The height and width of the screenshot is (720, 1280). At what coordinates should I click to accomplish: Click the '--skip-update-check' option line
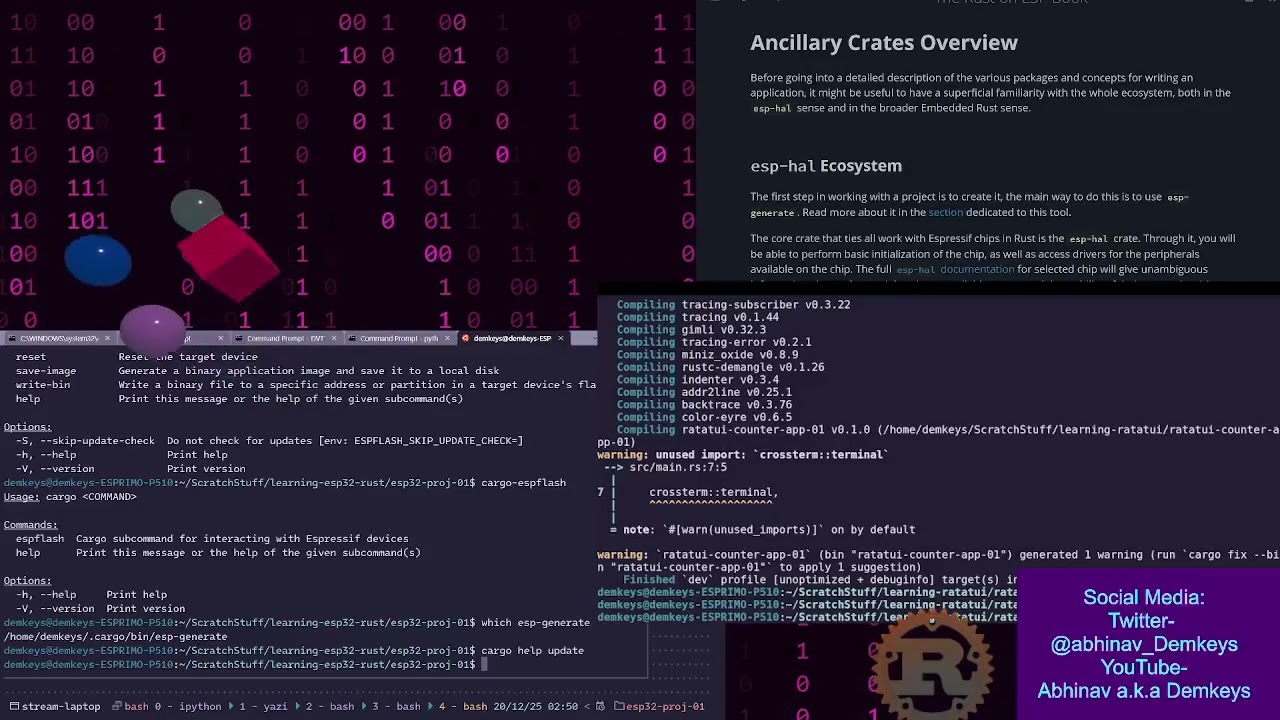coord(269,441)
